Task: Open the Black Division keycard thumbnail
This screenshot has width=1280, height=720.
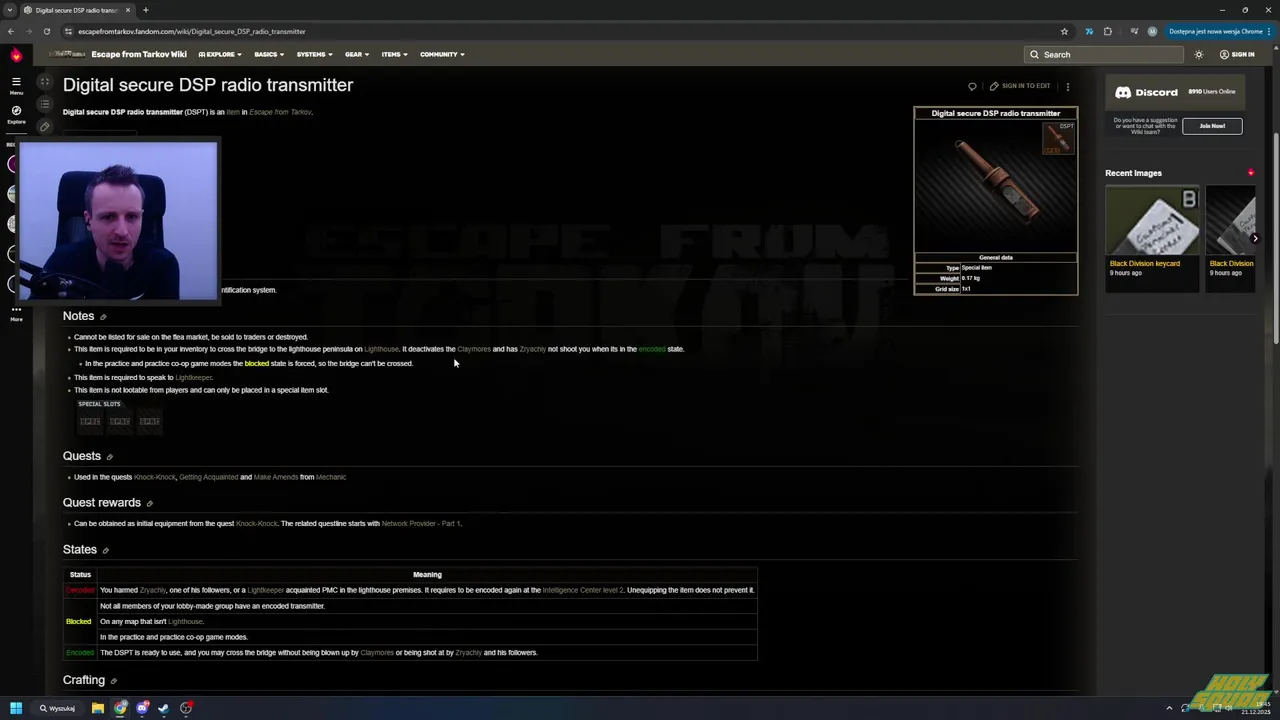Action: click(x=1152, y=220)
